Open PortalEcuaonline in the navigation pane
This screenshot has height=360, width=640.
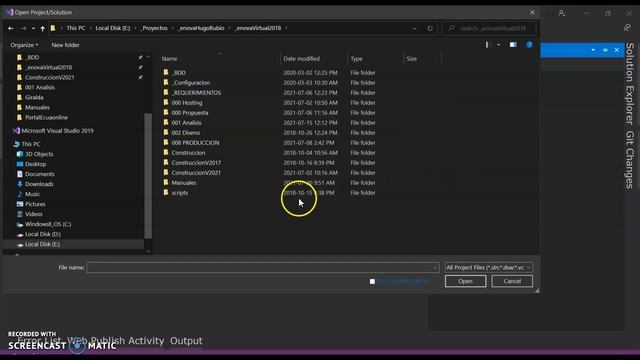46,118
